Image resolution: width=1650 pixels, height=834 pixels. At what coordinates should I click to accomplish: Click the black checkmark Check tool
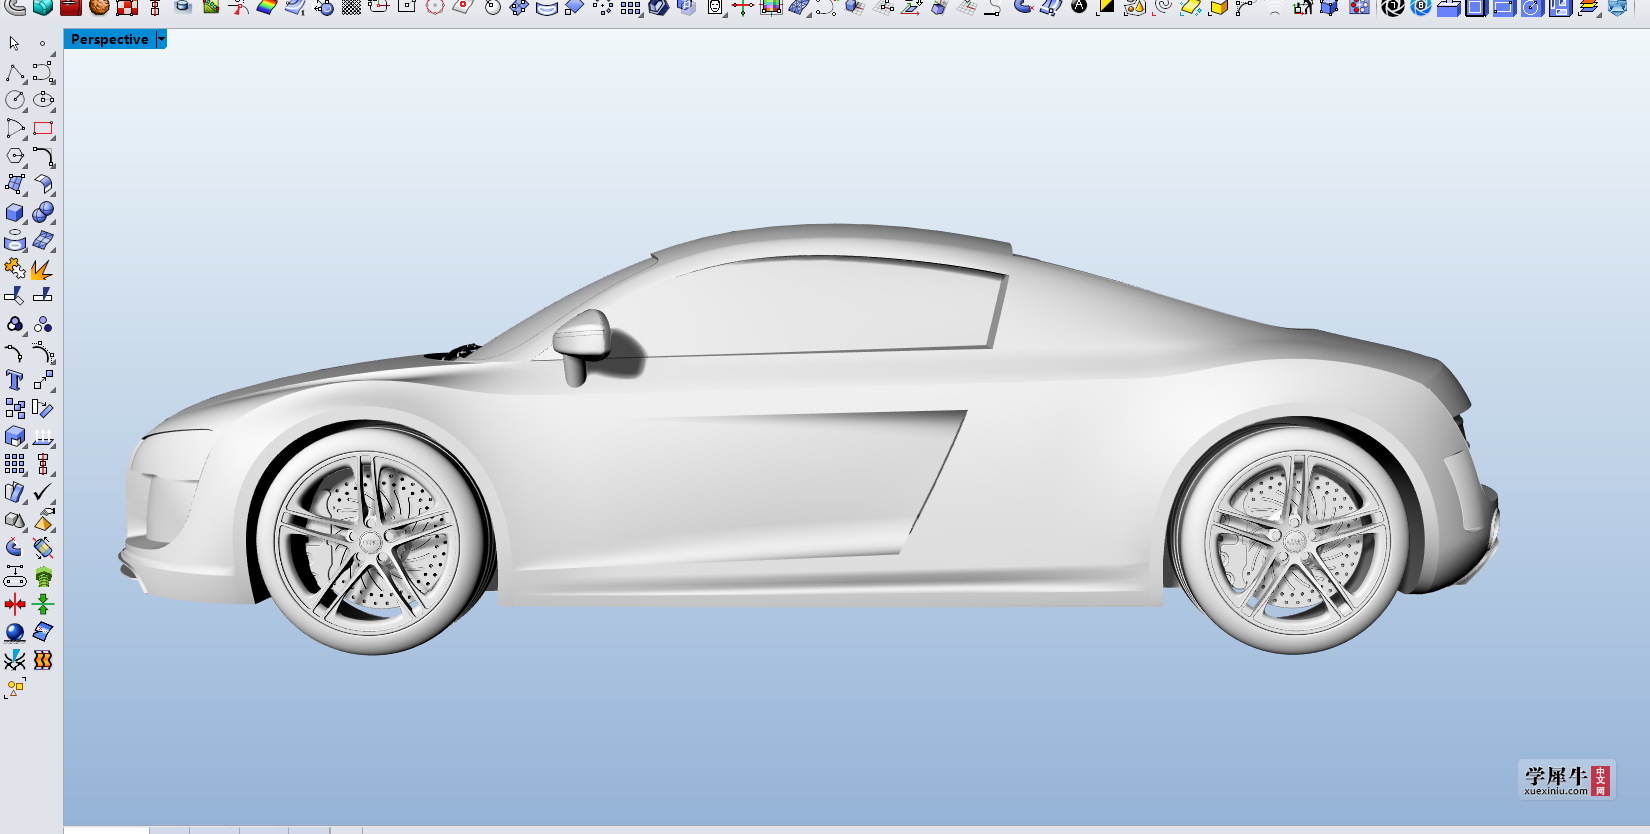[43, 492]
